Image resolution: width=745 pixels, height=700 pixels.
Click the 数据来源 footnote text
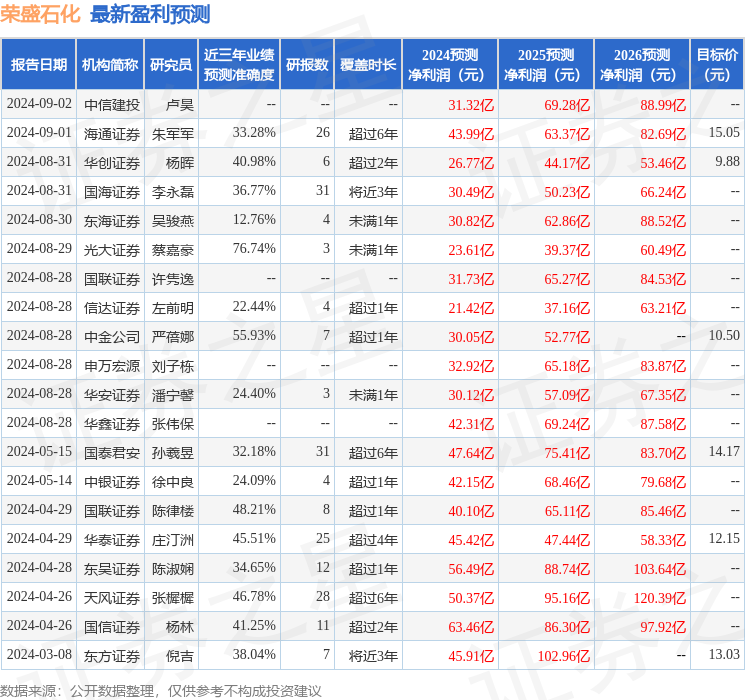(161, 690)
